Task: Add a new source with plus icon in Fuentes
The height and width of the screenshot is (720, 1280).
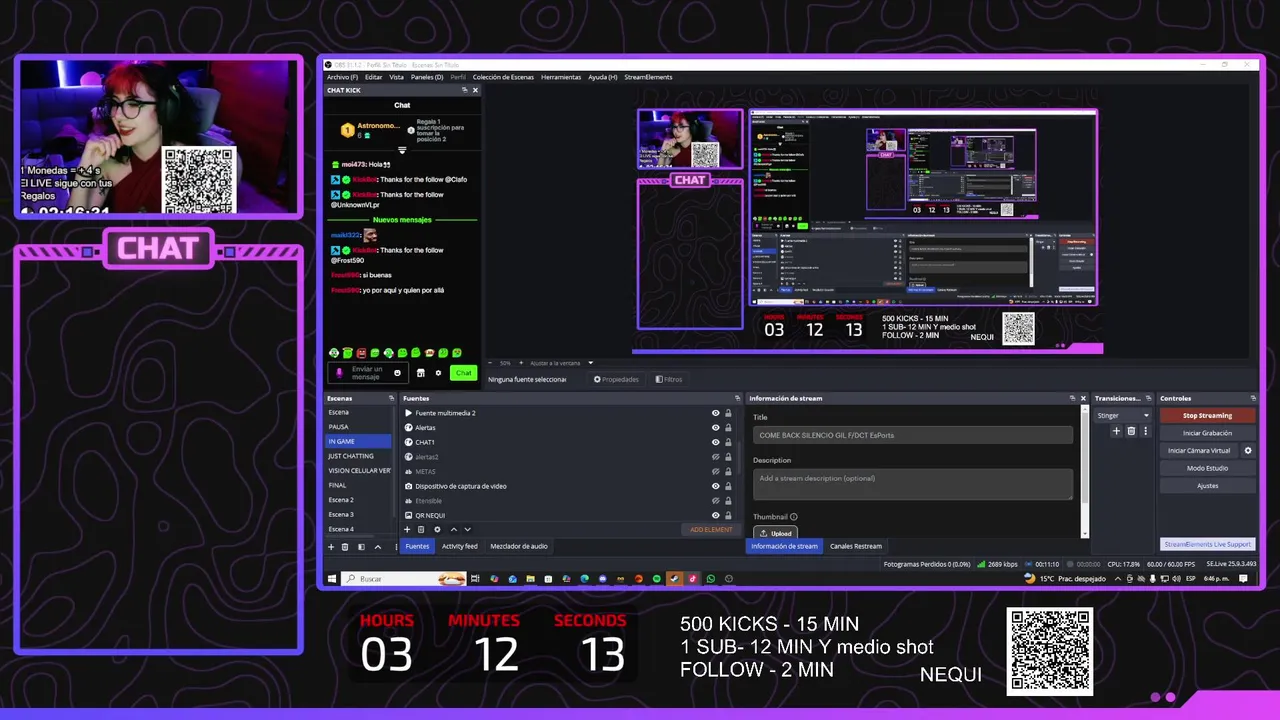Action: (407, 529)
